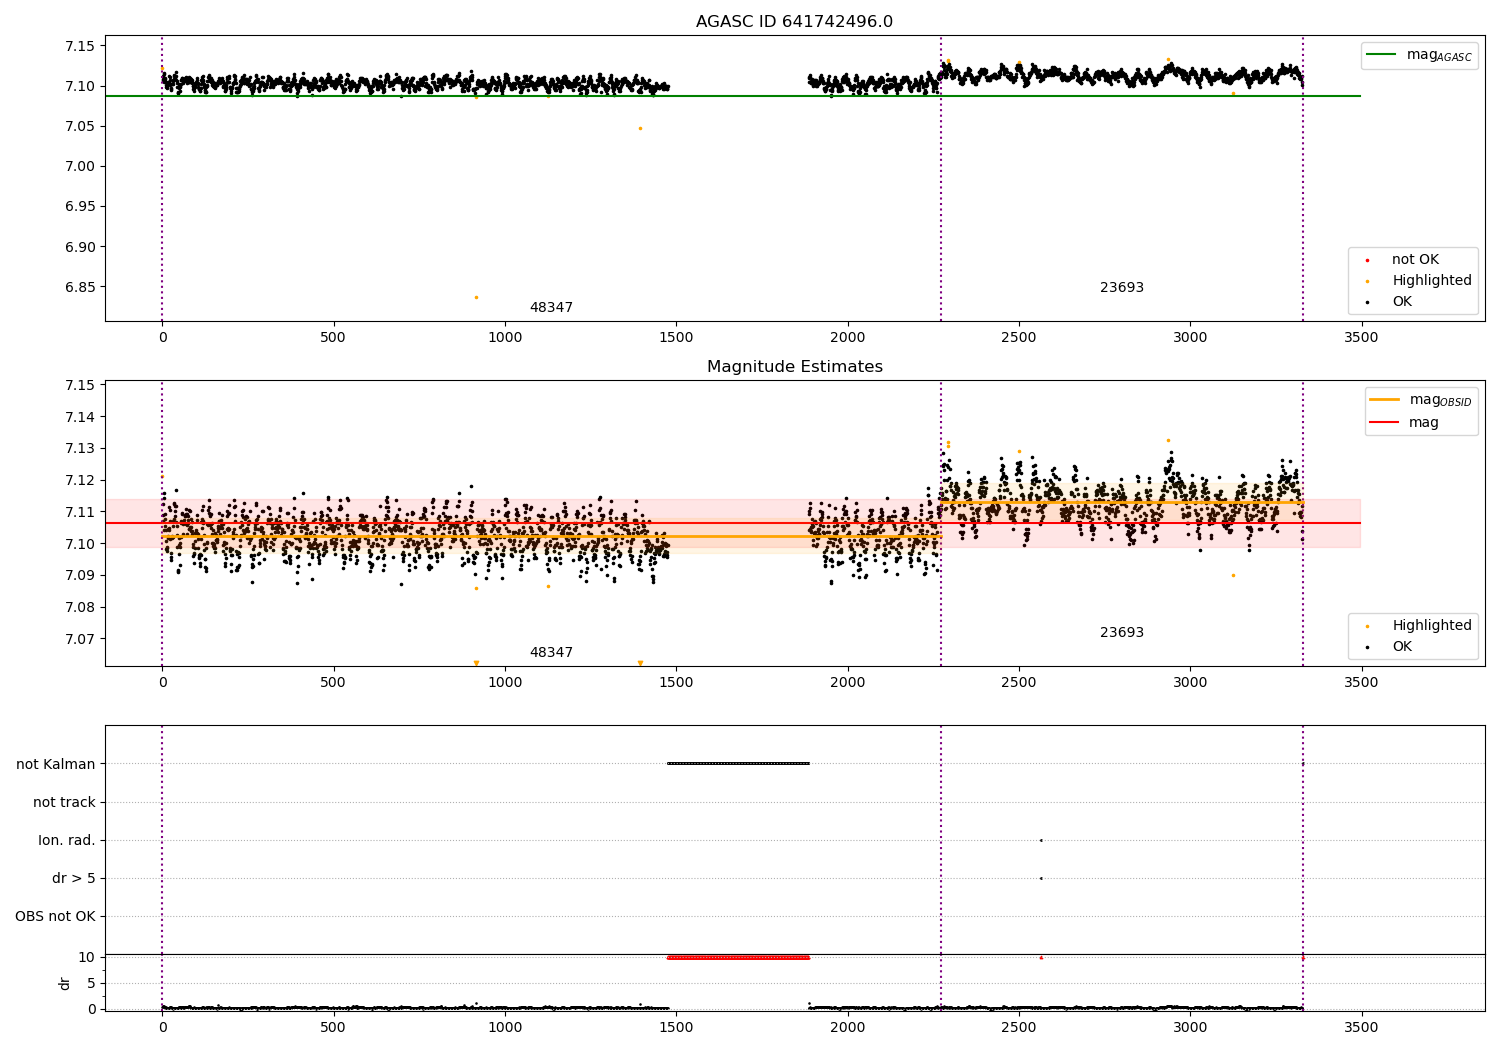
Task: Click the y-axis tick 7.08 in middle panel
Action: click(79, 607)
